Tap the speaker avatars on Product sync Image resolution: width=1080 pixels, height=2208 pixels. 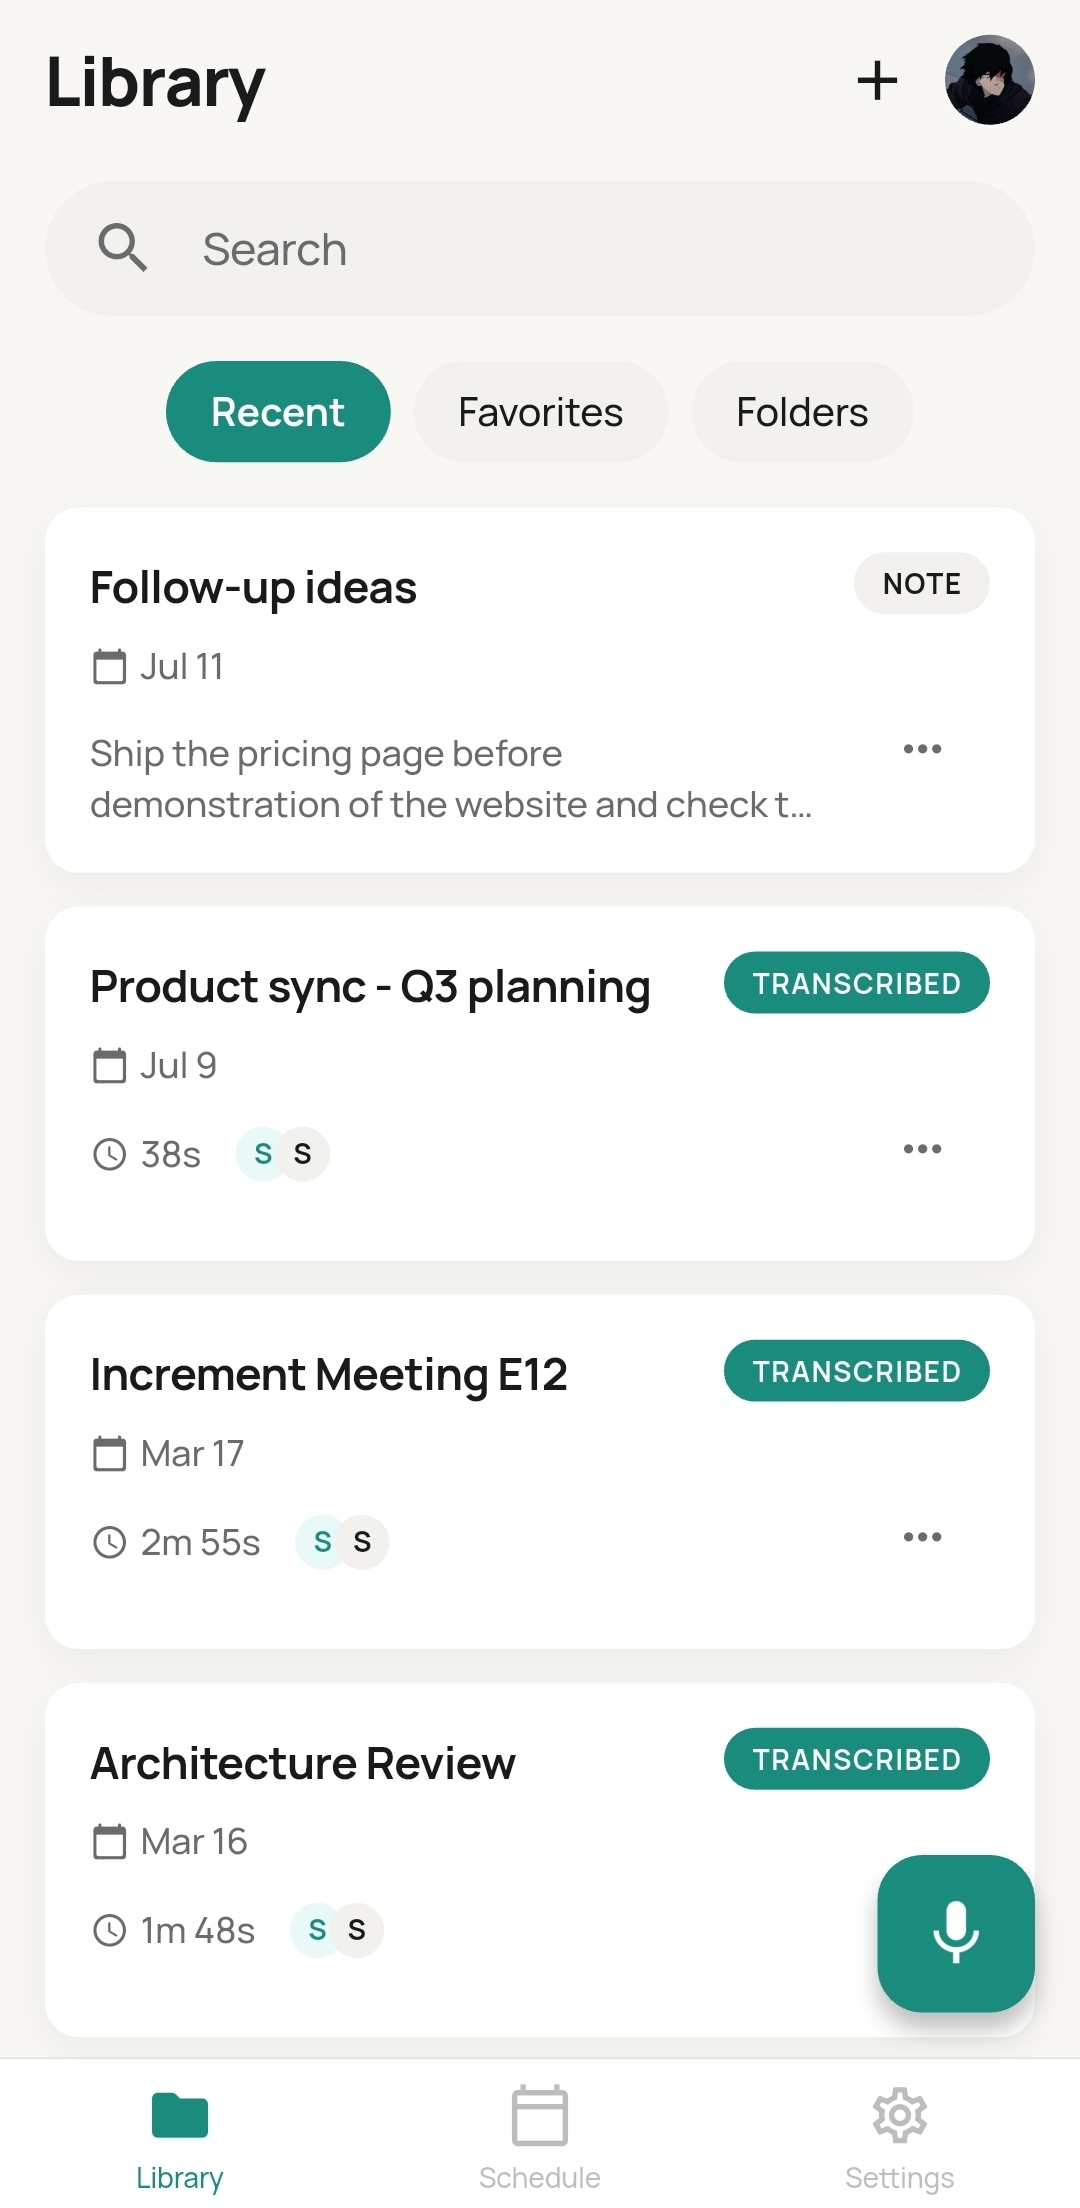[283, 1154]
